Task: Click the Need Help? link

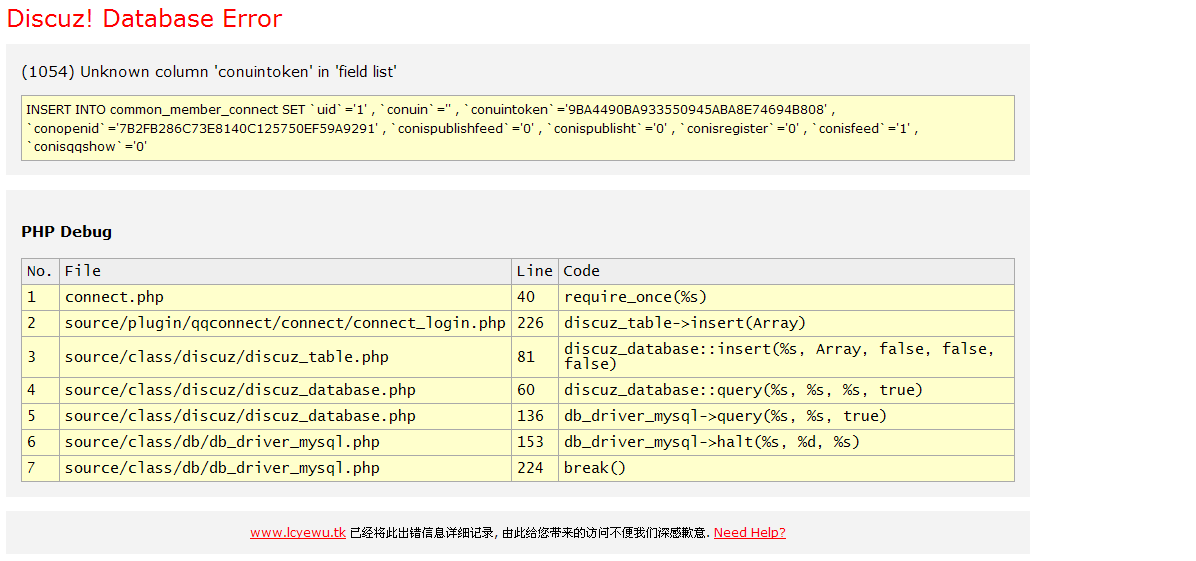Action: (x=749, y=533)
